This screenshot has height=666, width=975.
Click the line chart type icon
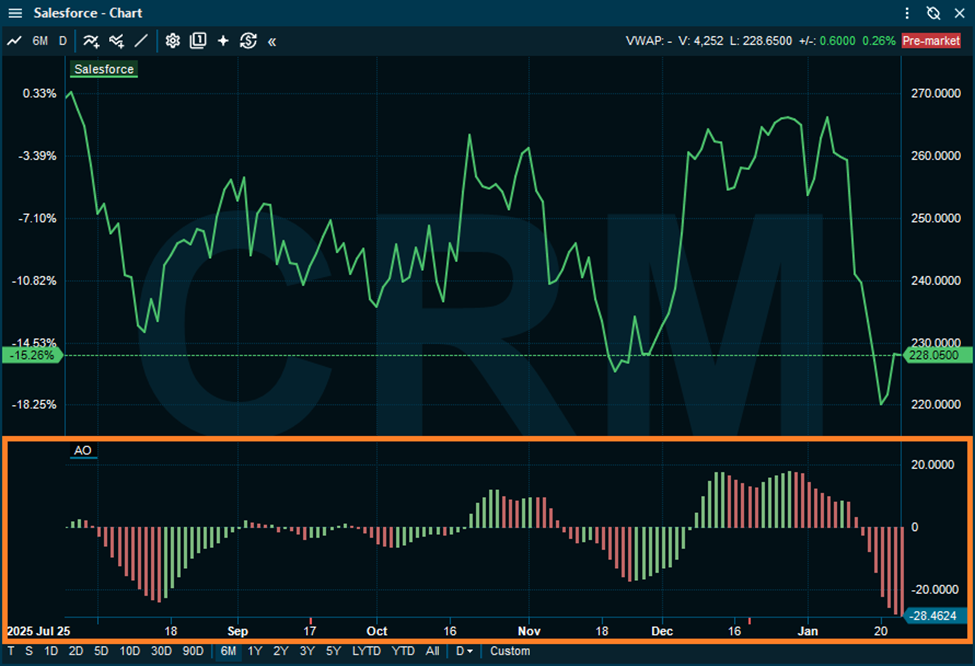[x=15, y=41]
